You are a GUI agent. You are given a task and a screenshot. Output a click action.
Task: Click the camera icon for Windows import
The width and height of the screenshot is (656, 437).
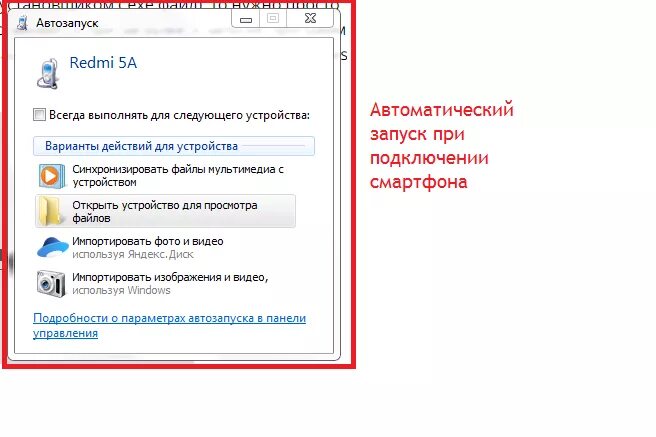tap(51, 284)
